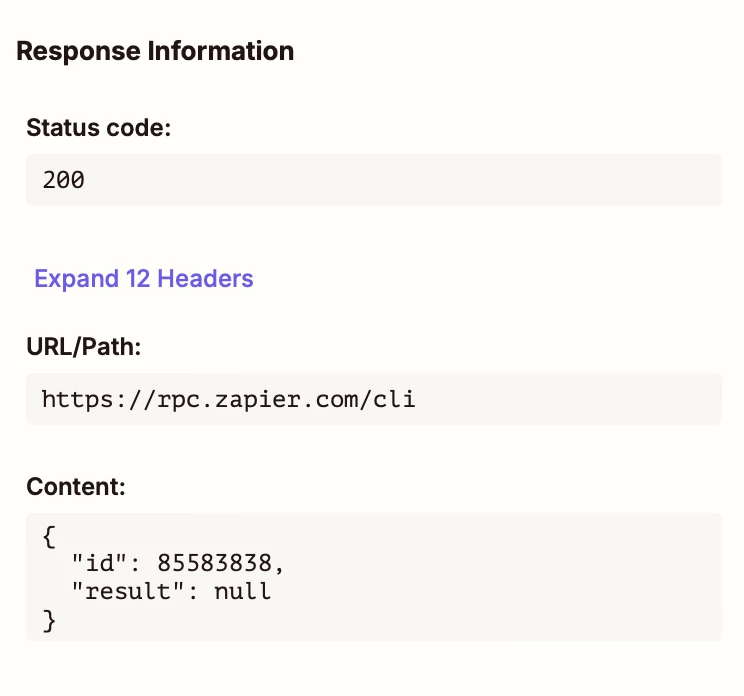This screenshot has width=744, height=696.
Task: Select the rpc.zapier.com URL field
Action: [x=374, y=399]
